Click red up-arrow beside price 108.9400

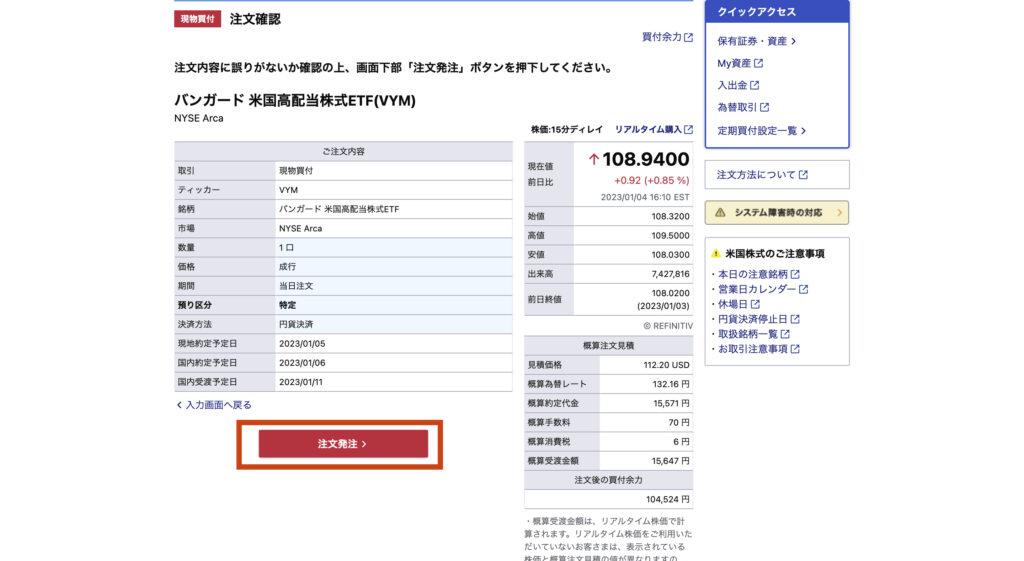(594, 159)
